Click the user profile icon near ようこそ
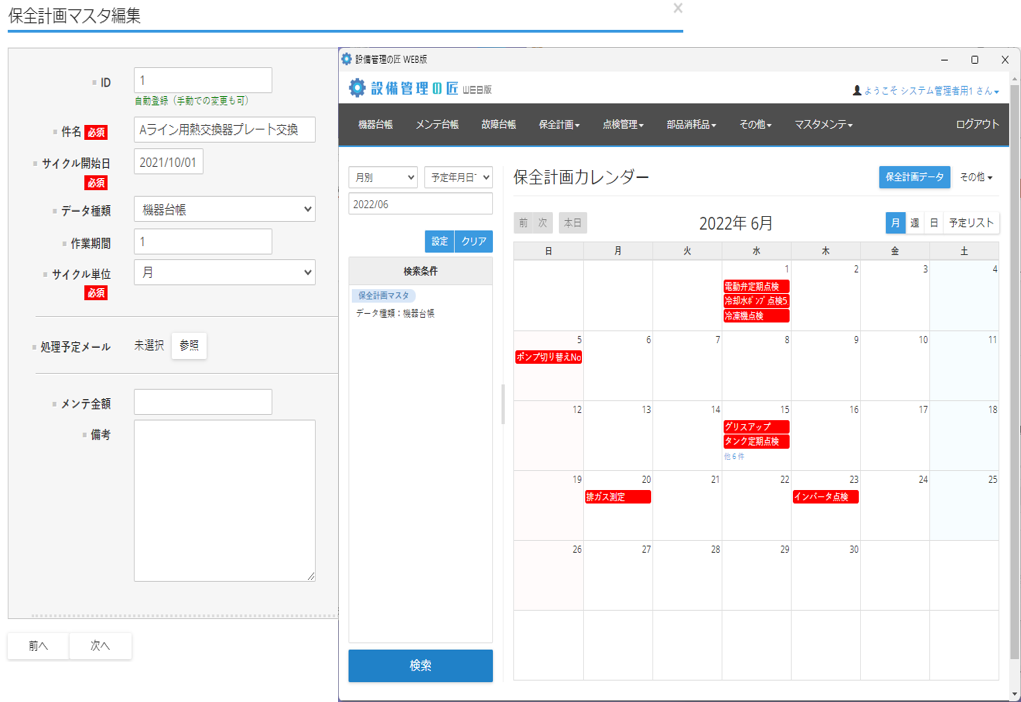This screenshot has width=1021, height=702. 857,91
